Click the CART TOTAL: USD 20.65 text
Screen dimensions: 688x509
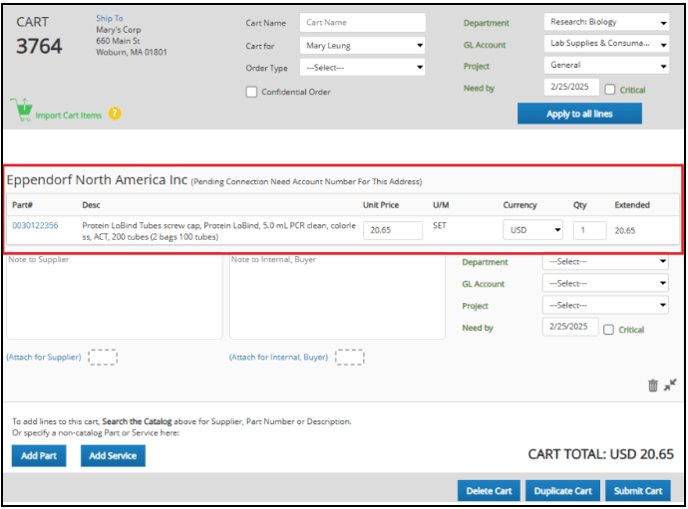pos(601,454)
